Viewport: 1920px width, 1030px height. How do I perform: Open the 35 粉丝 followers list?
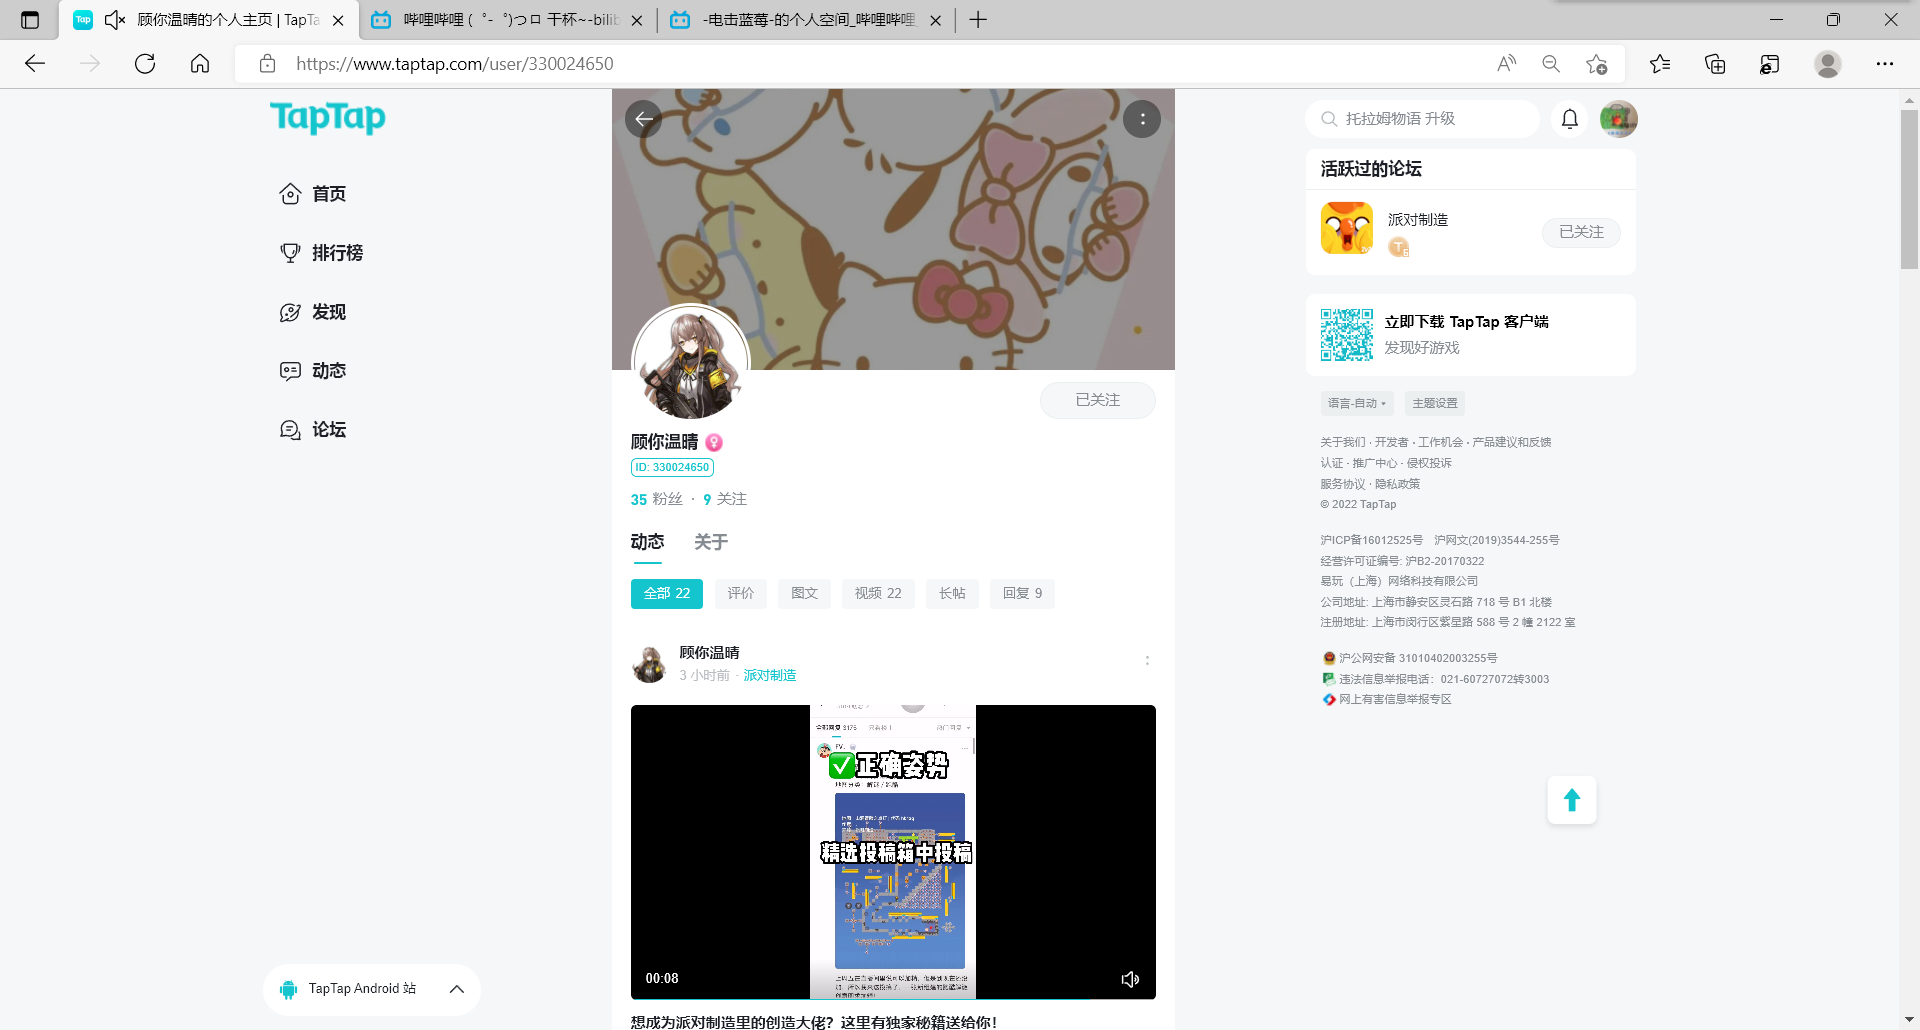[x=657, y=499]
